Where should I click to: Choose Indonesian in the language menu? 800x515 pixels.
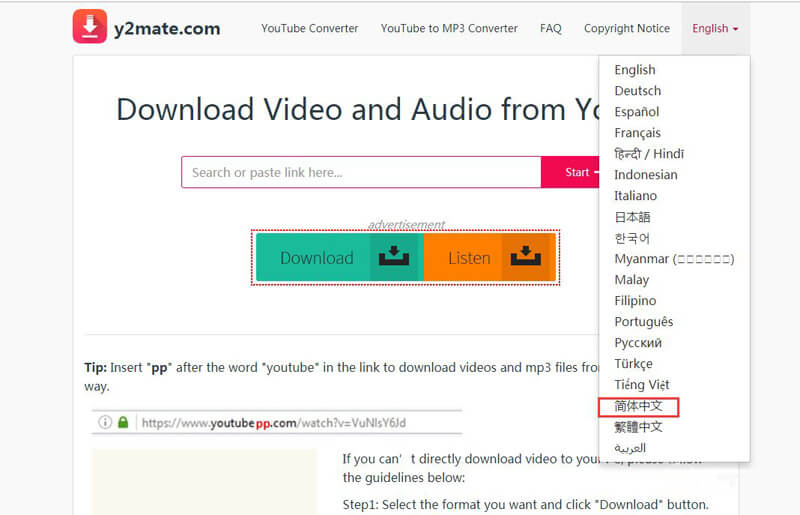point(646,175)
